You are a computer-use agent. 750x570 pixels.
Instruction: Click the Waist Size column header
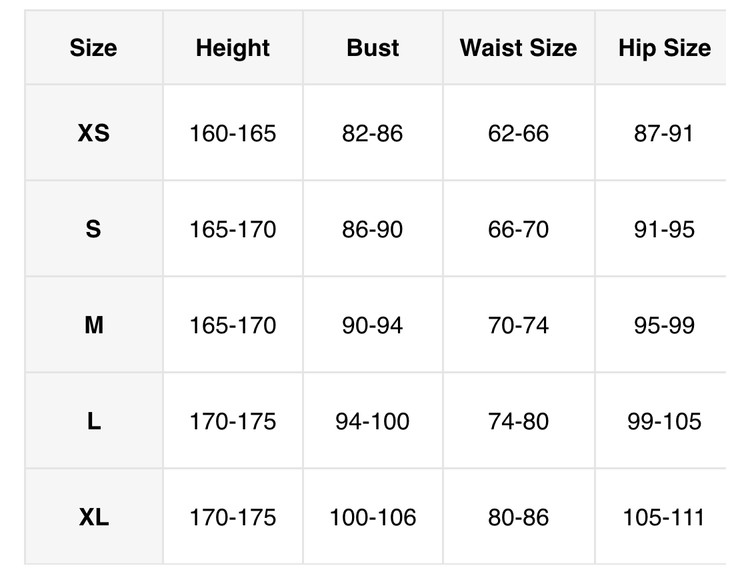click(518, 48)
